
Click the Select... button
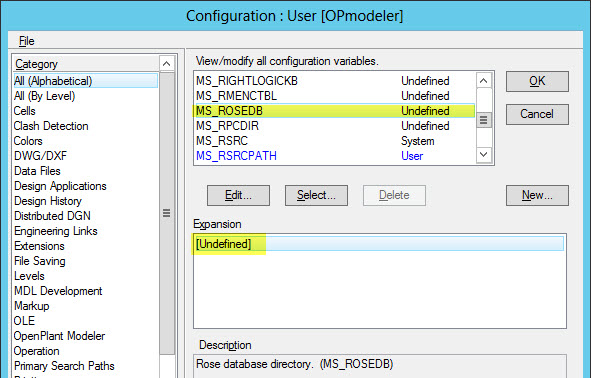[316, 195]
